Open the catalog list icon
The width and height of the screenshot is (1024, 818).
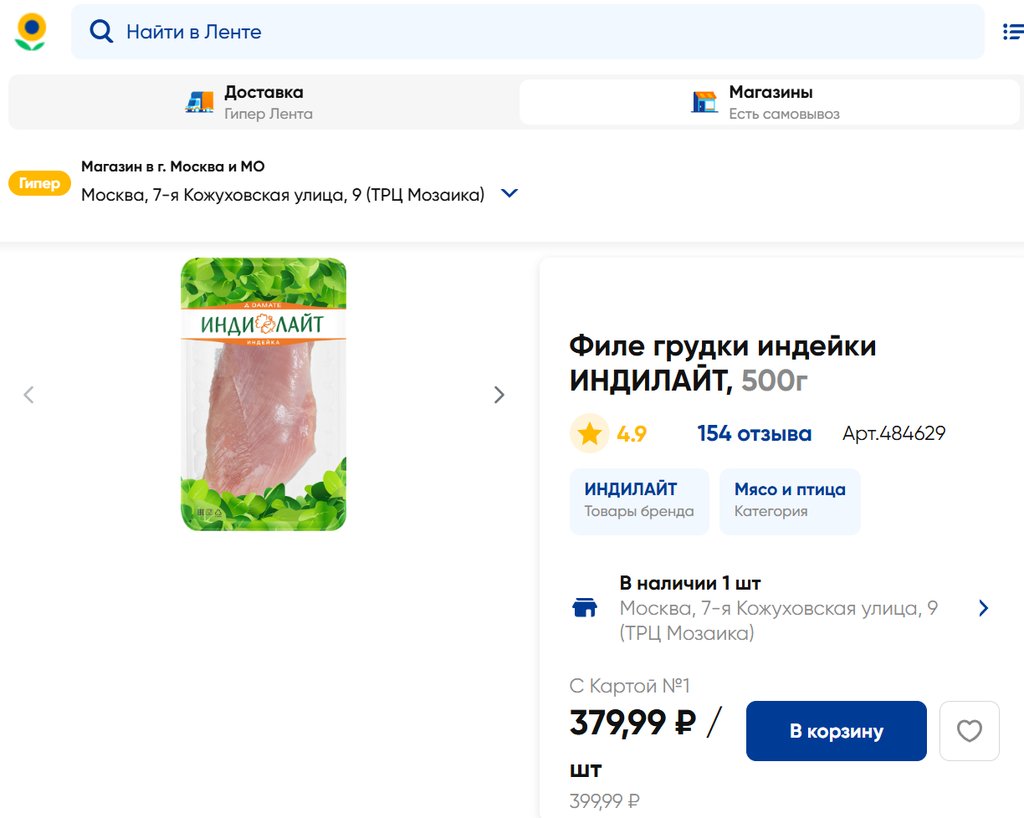(1012, 32)
